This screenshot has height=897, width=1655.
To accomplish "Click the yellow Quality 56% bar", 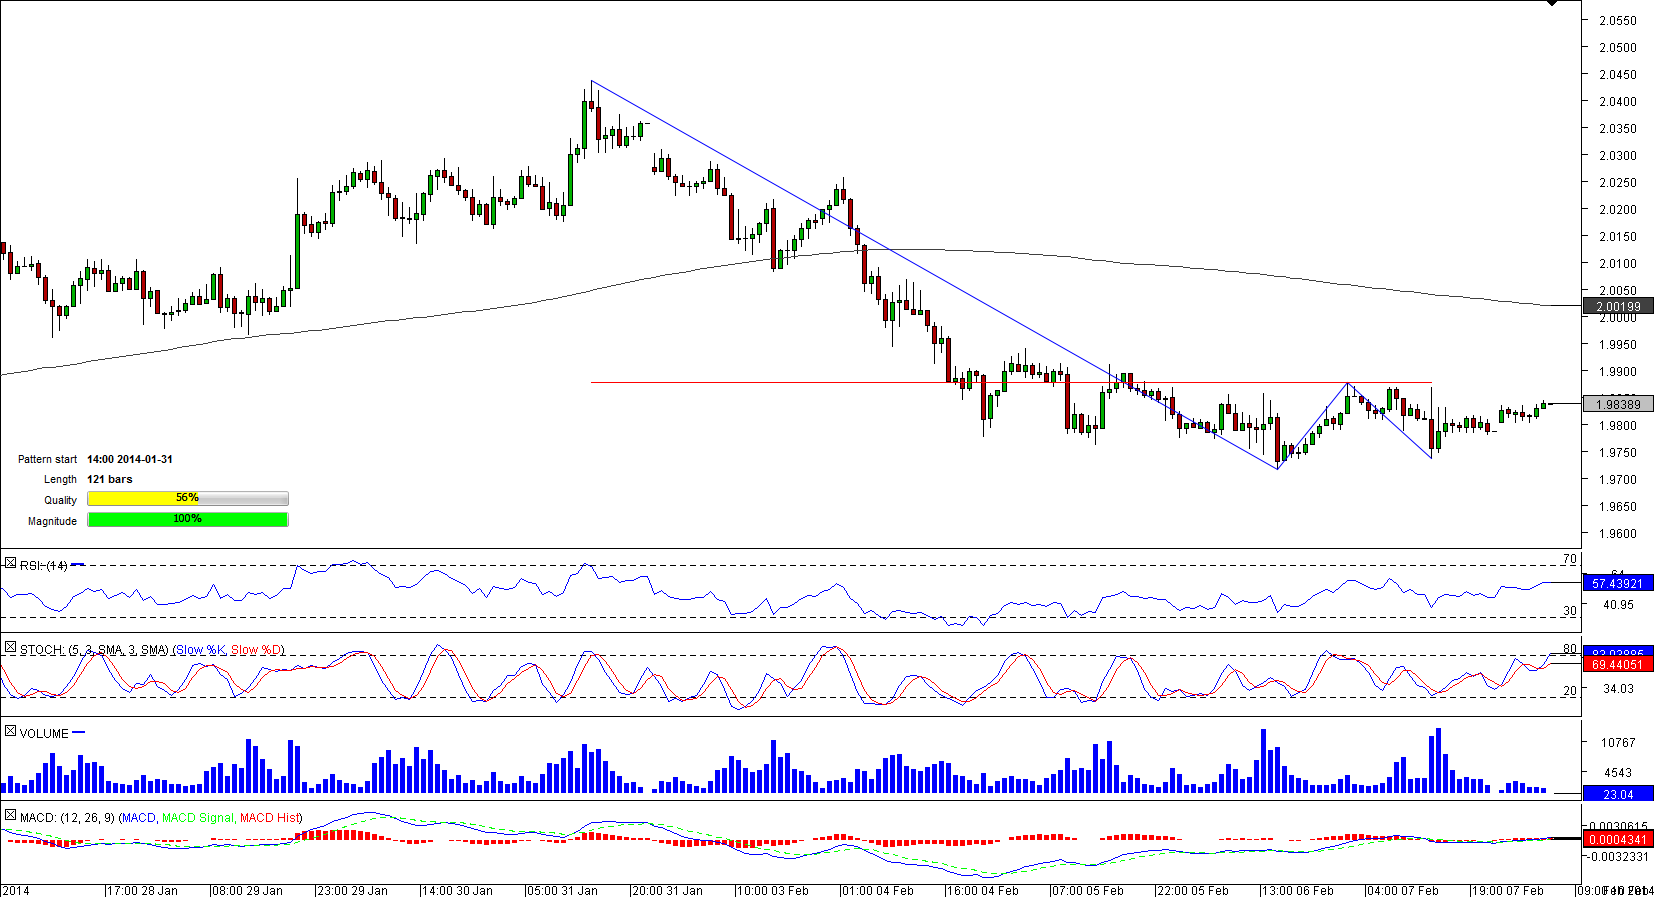I will click(187, 498).
